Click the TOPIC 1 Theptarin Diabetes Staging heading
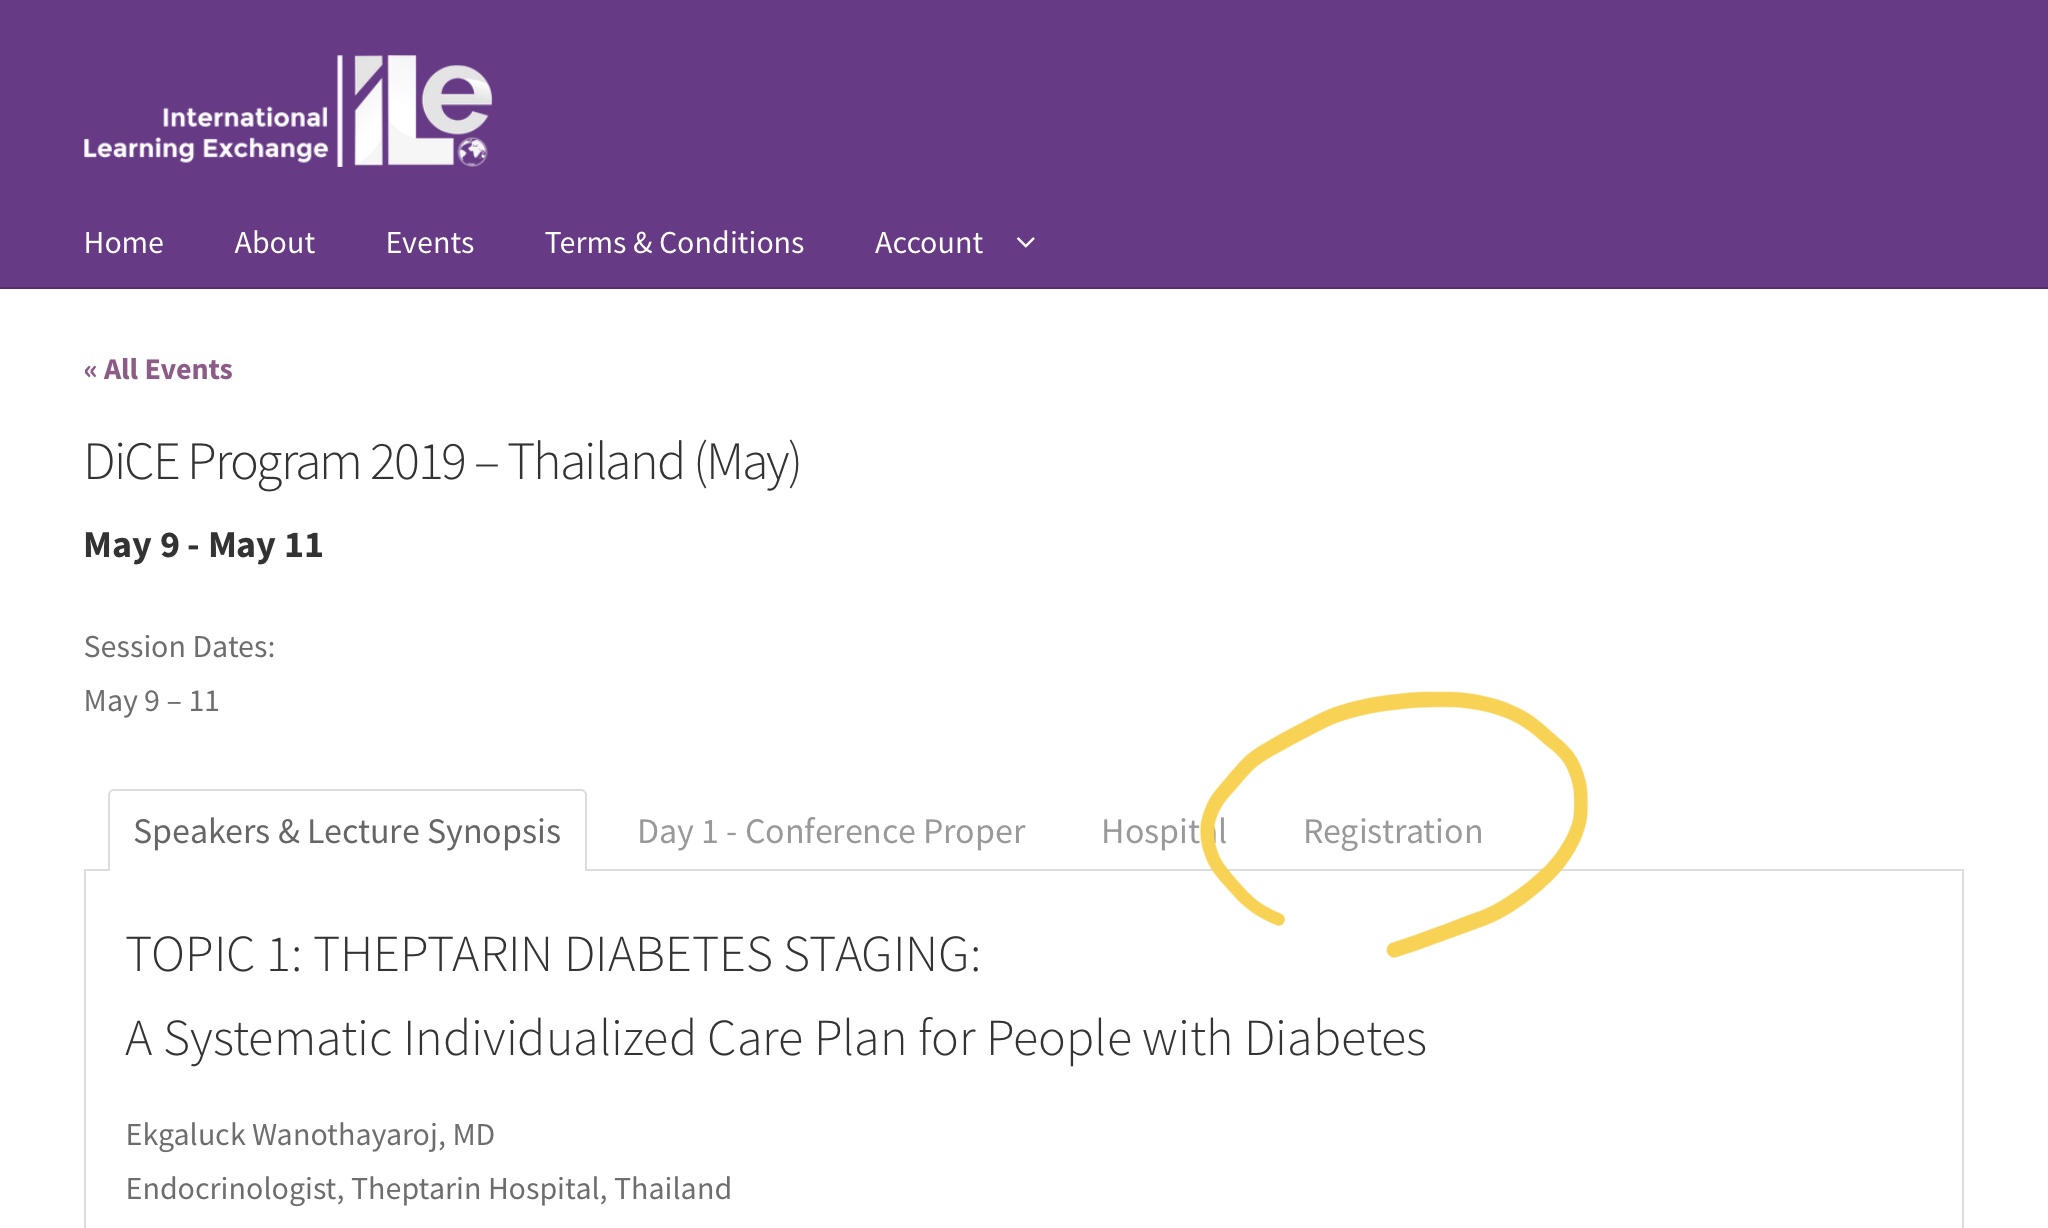 click(x=553, y=954)
